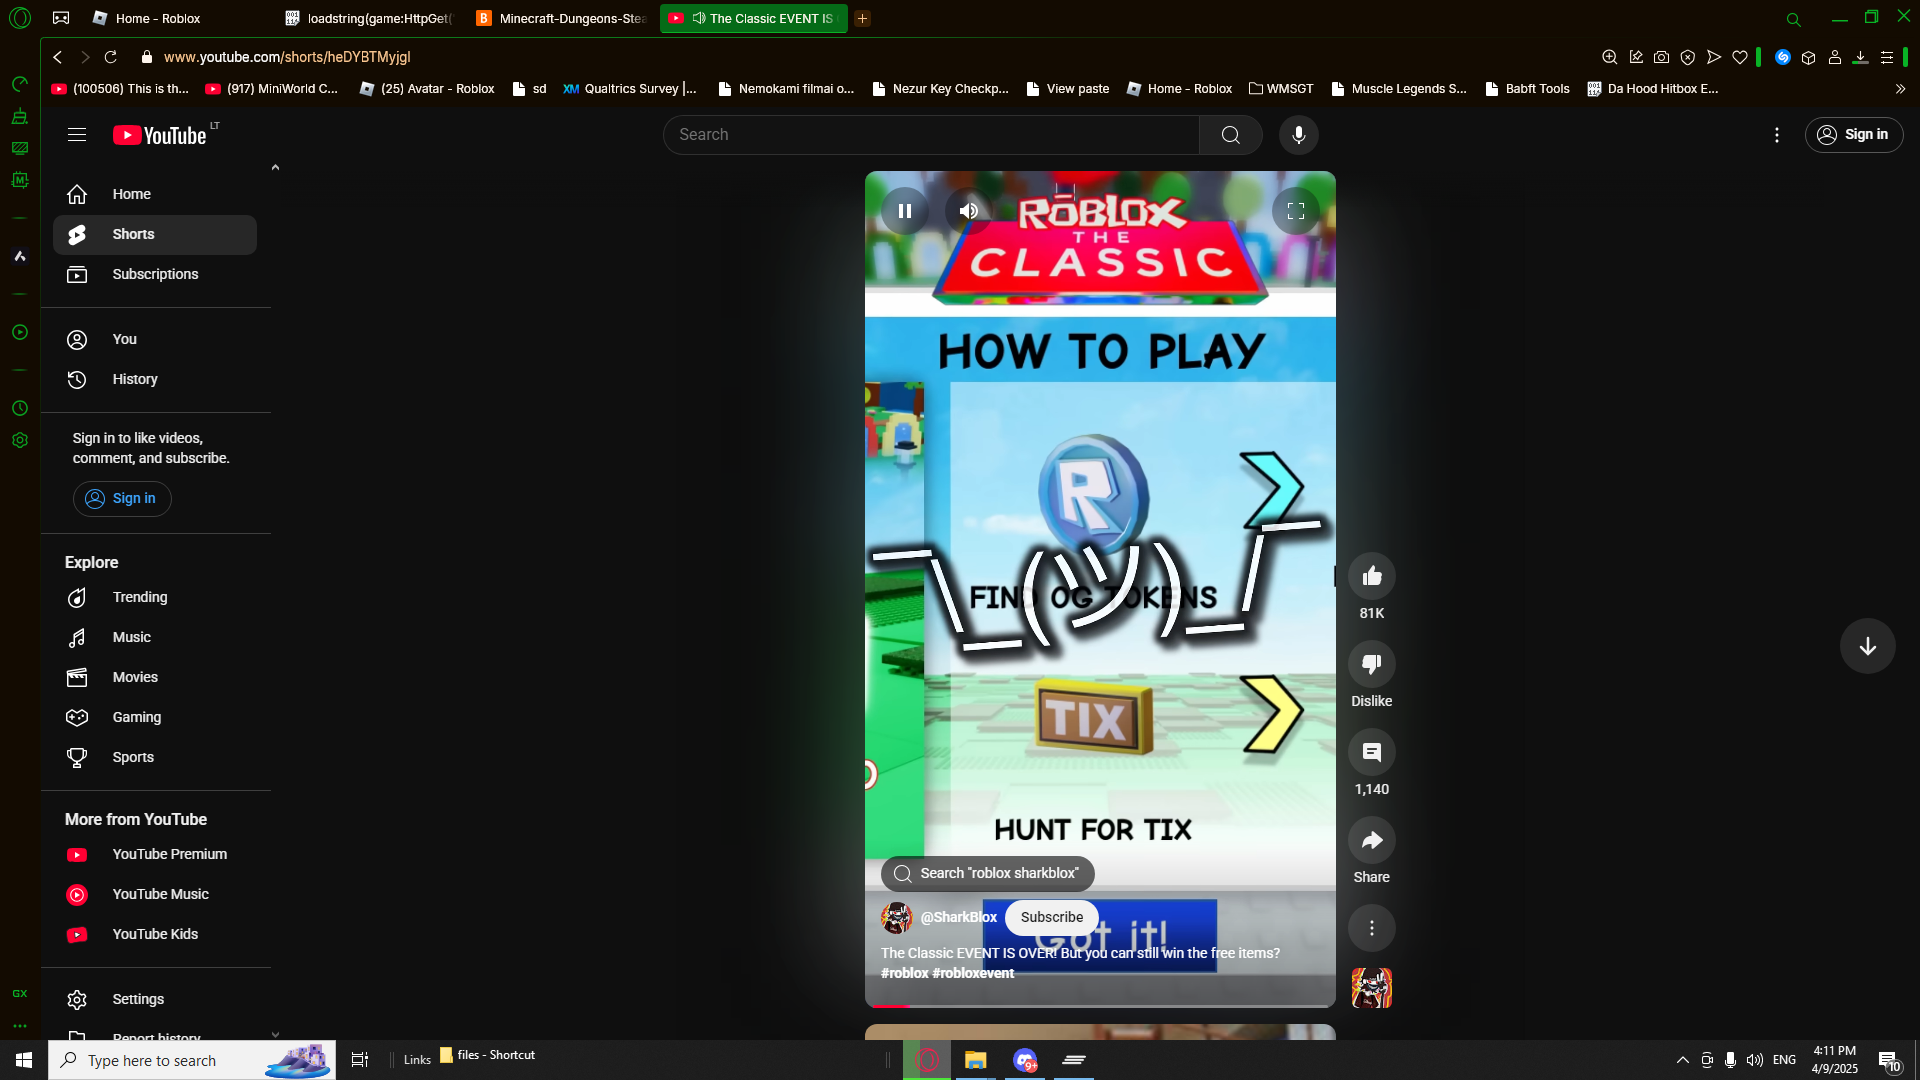Open the You section
Viewport: 1920px width, 1080px height.
coord(155,339)
